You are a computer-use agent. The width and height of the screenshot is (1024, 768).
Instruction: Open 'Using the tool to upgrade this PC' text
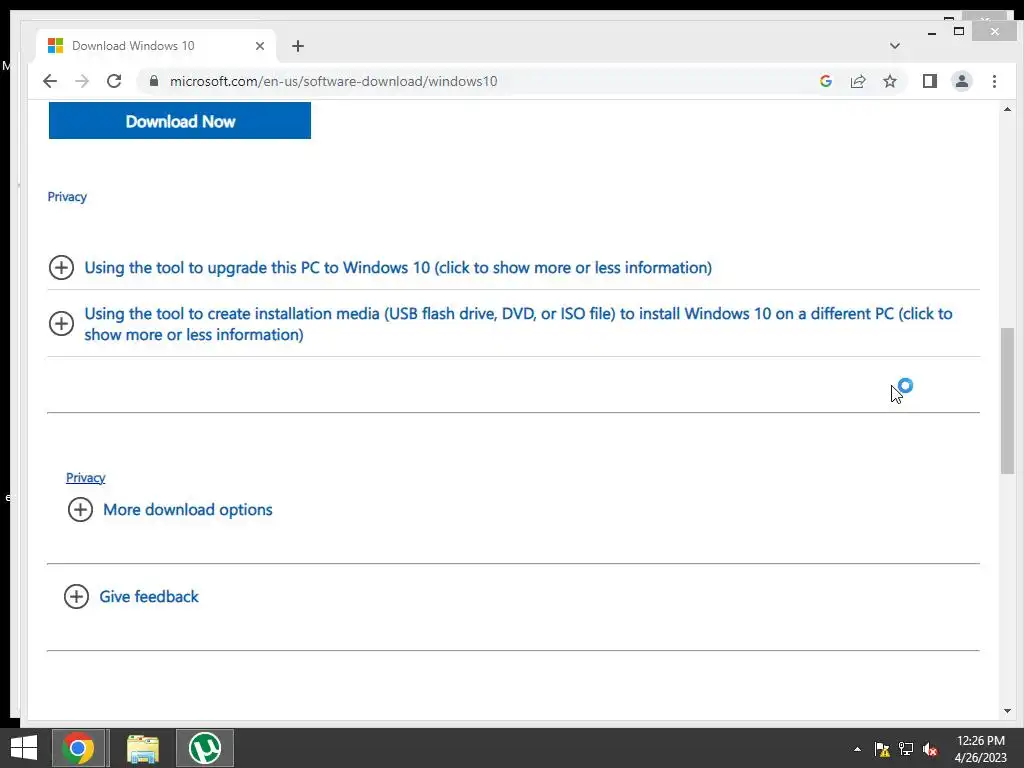pos(398,268)
